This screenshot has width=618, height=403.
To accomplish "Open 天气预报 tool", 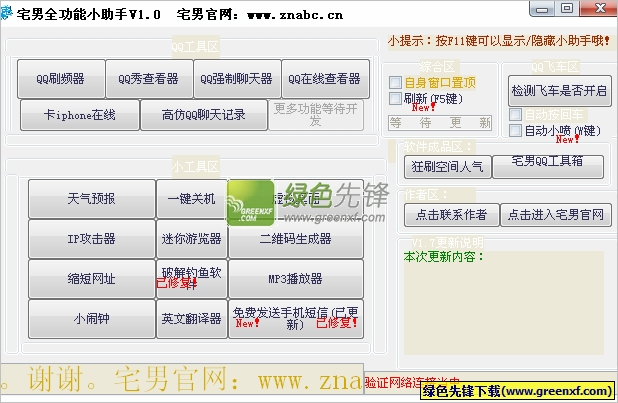I will click(91, 199).
